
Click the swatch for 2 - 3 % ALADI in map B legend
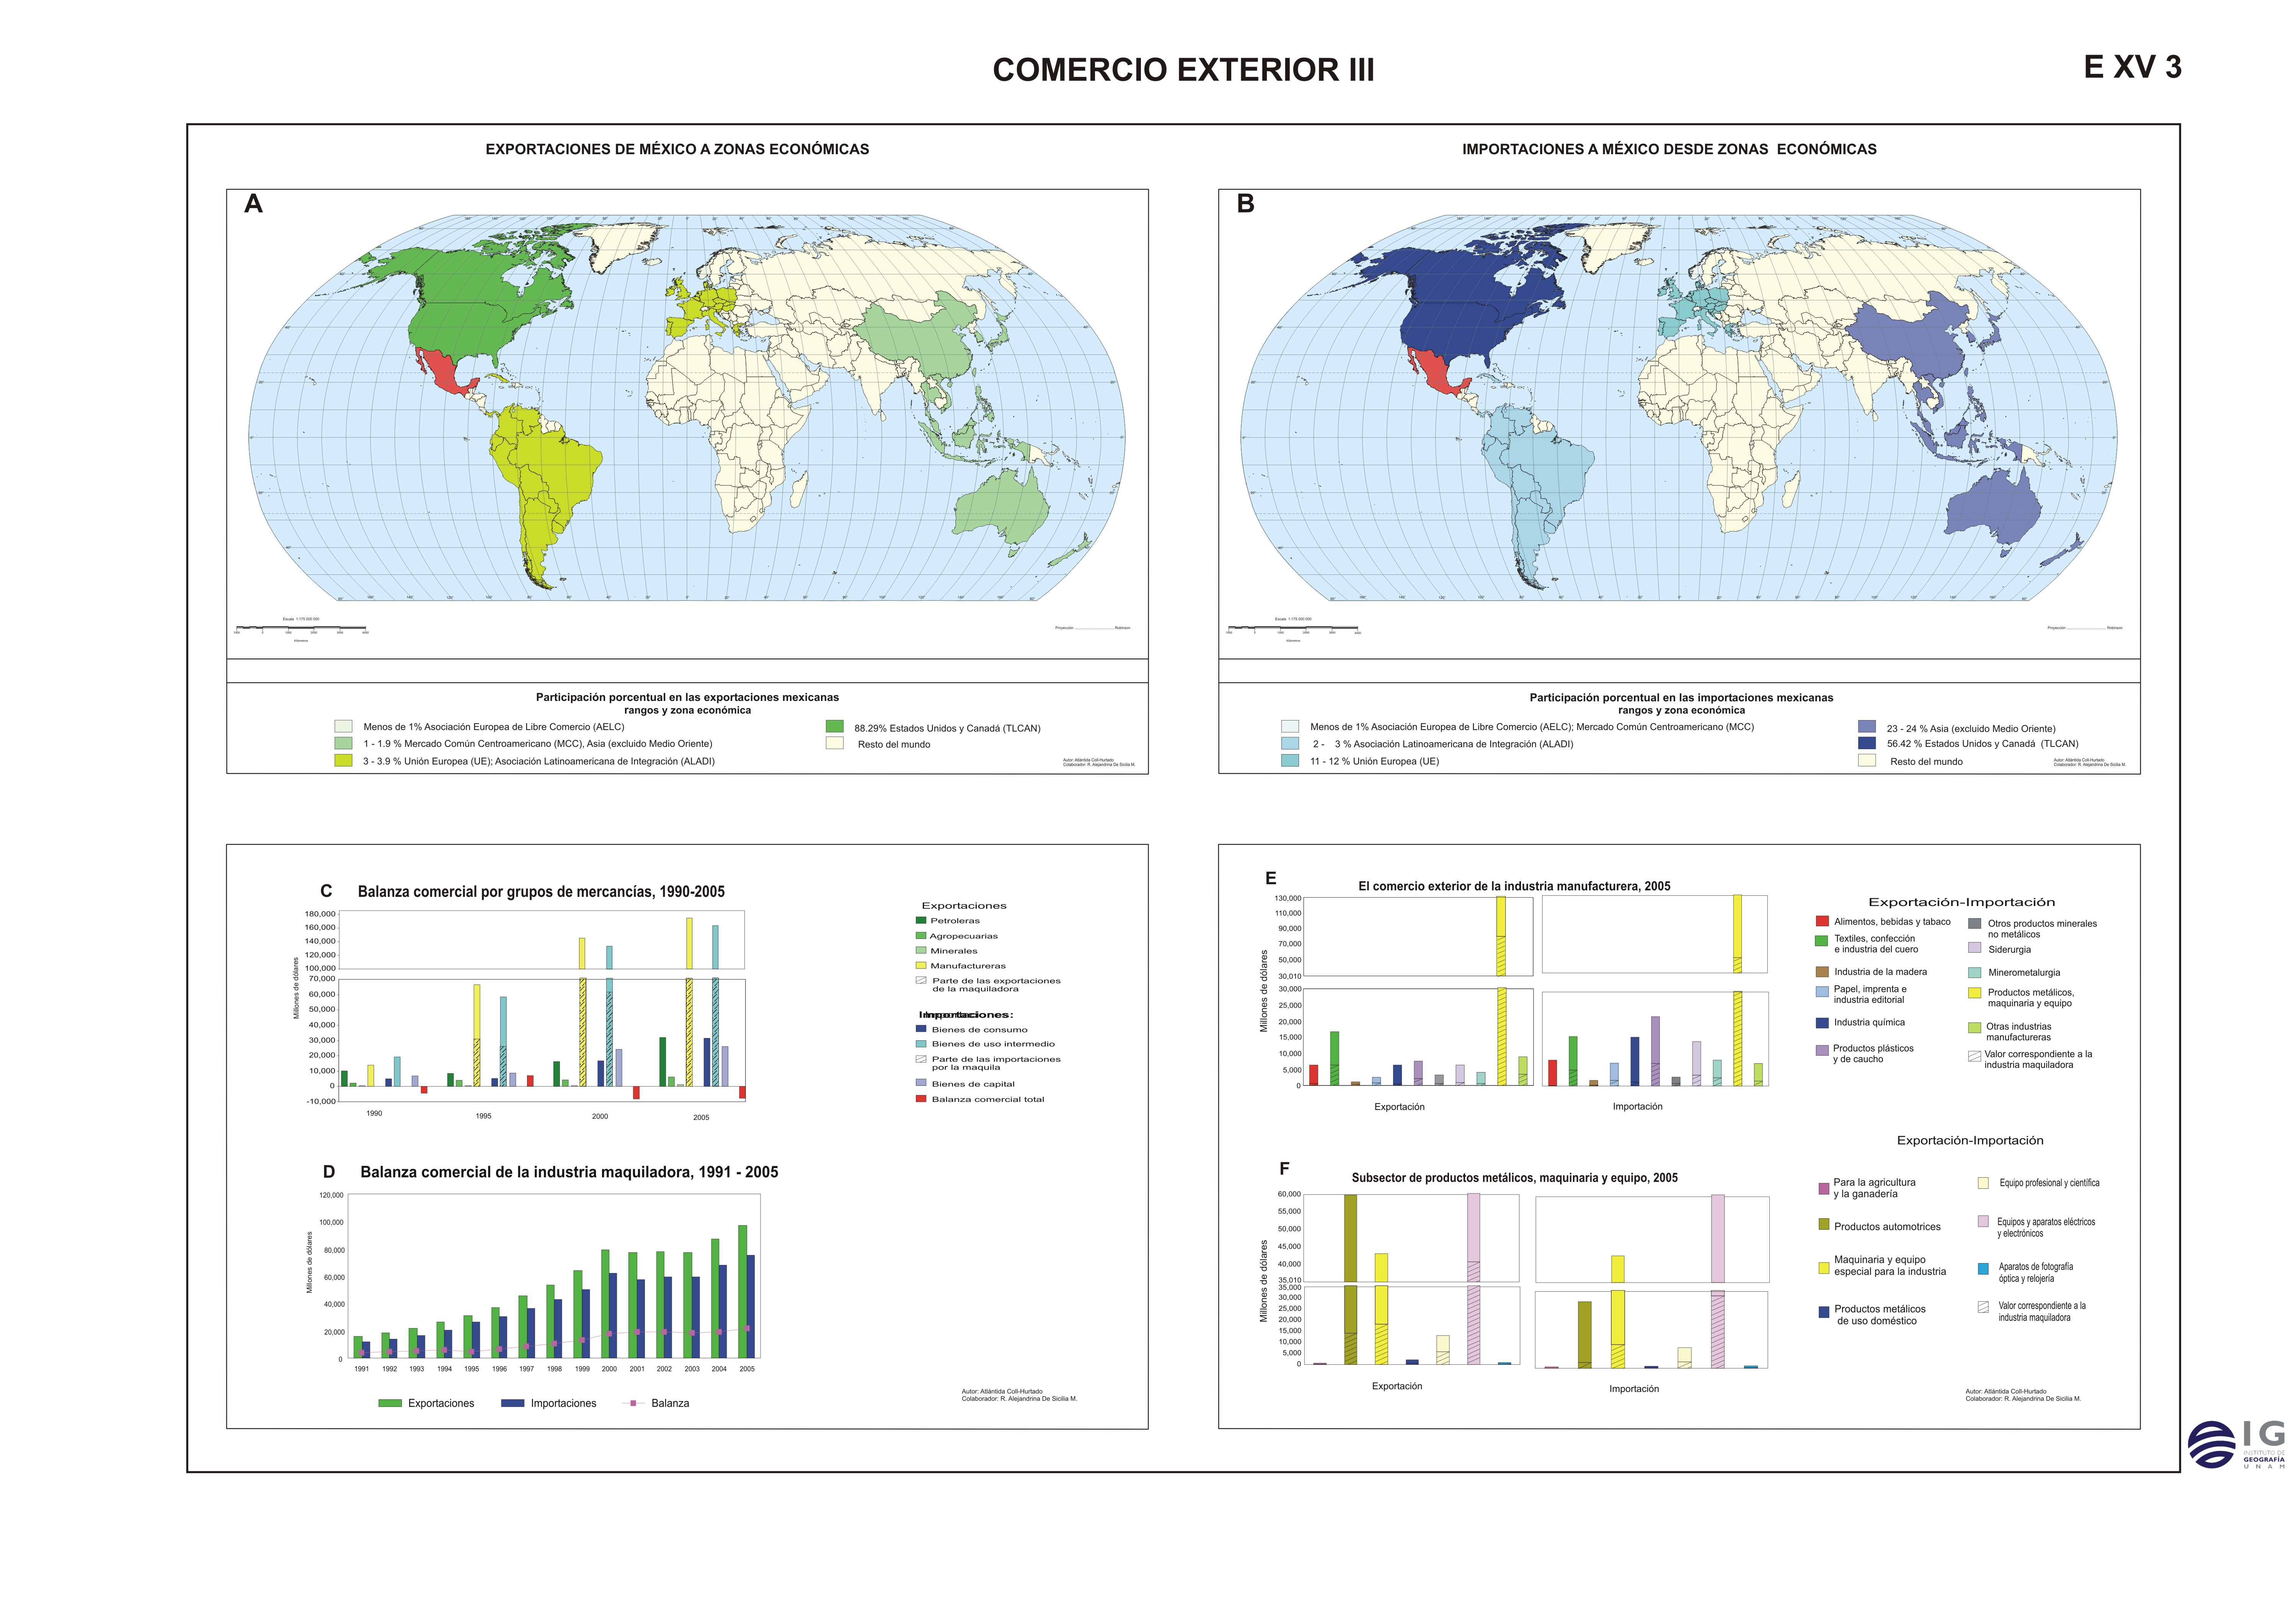tap(1290, 743)
